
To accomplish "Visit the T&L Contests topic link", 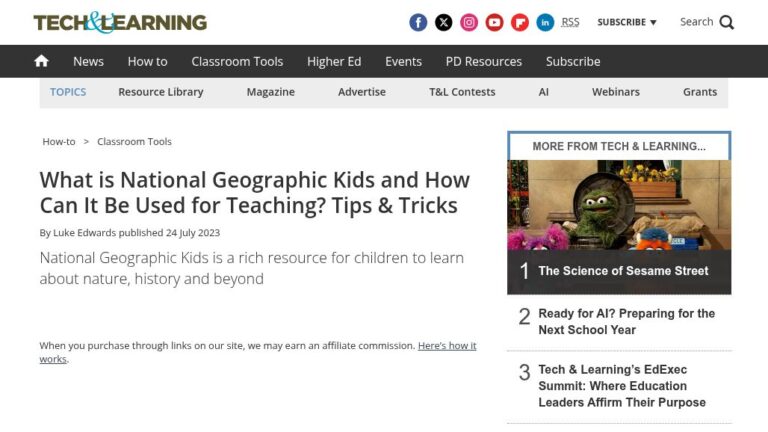I will pyautogui.click(x=462, y=92).
